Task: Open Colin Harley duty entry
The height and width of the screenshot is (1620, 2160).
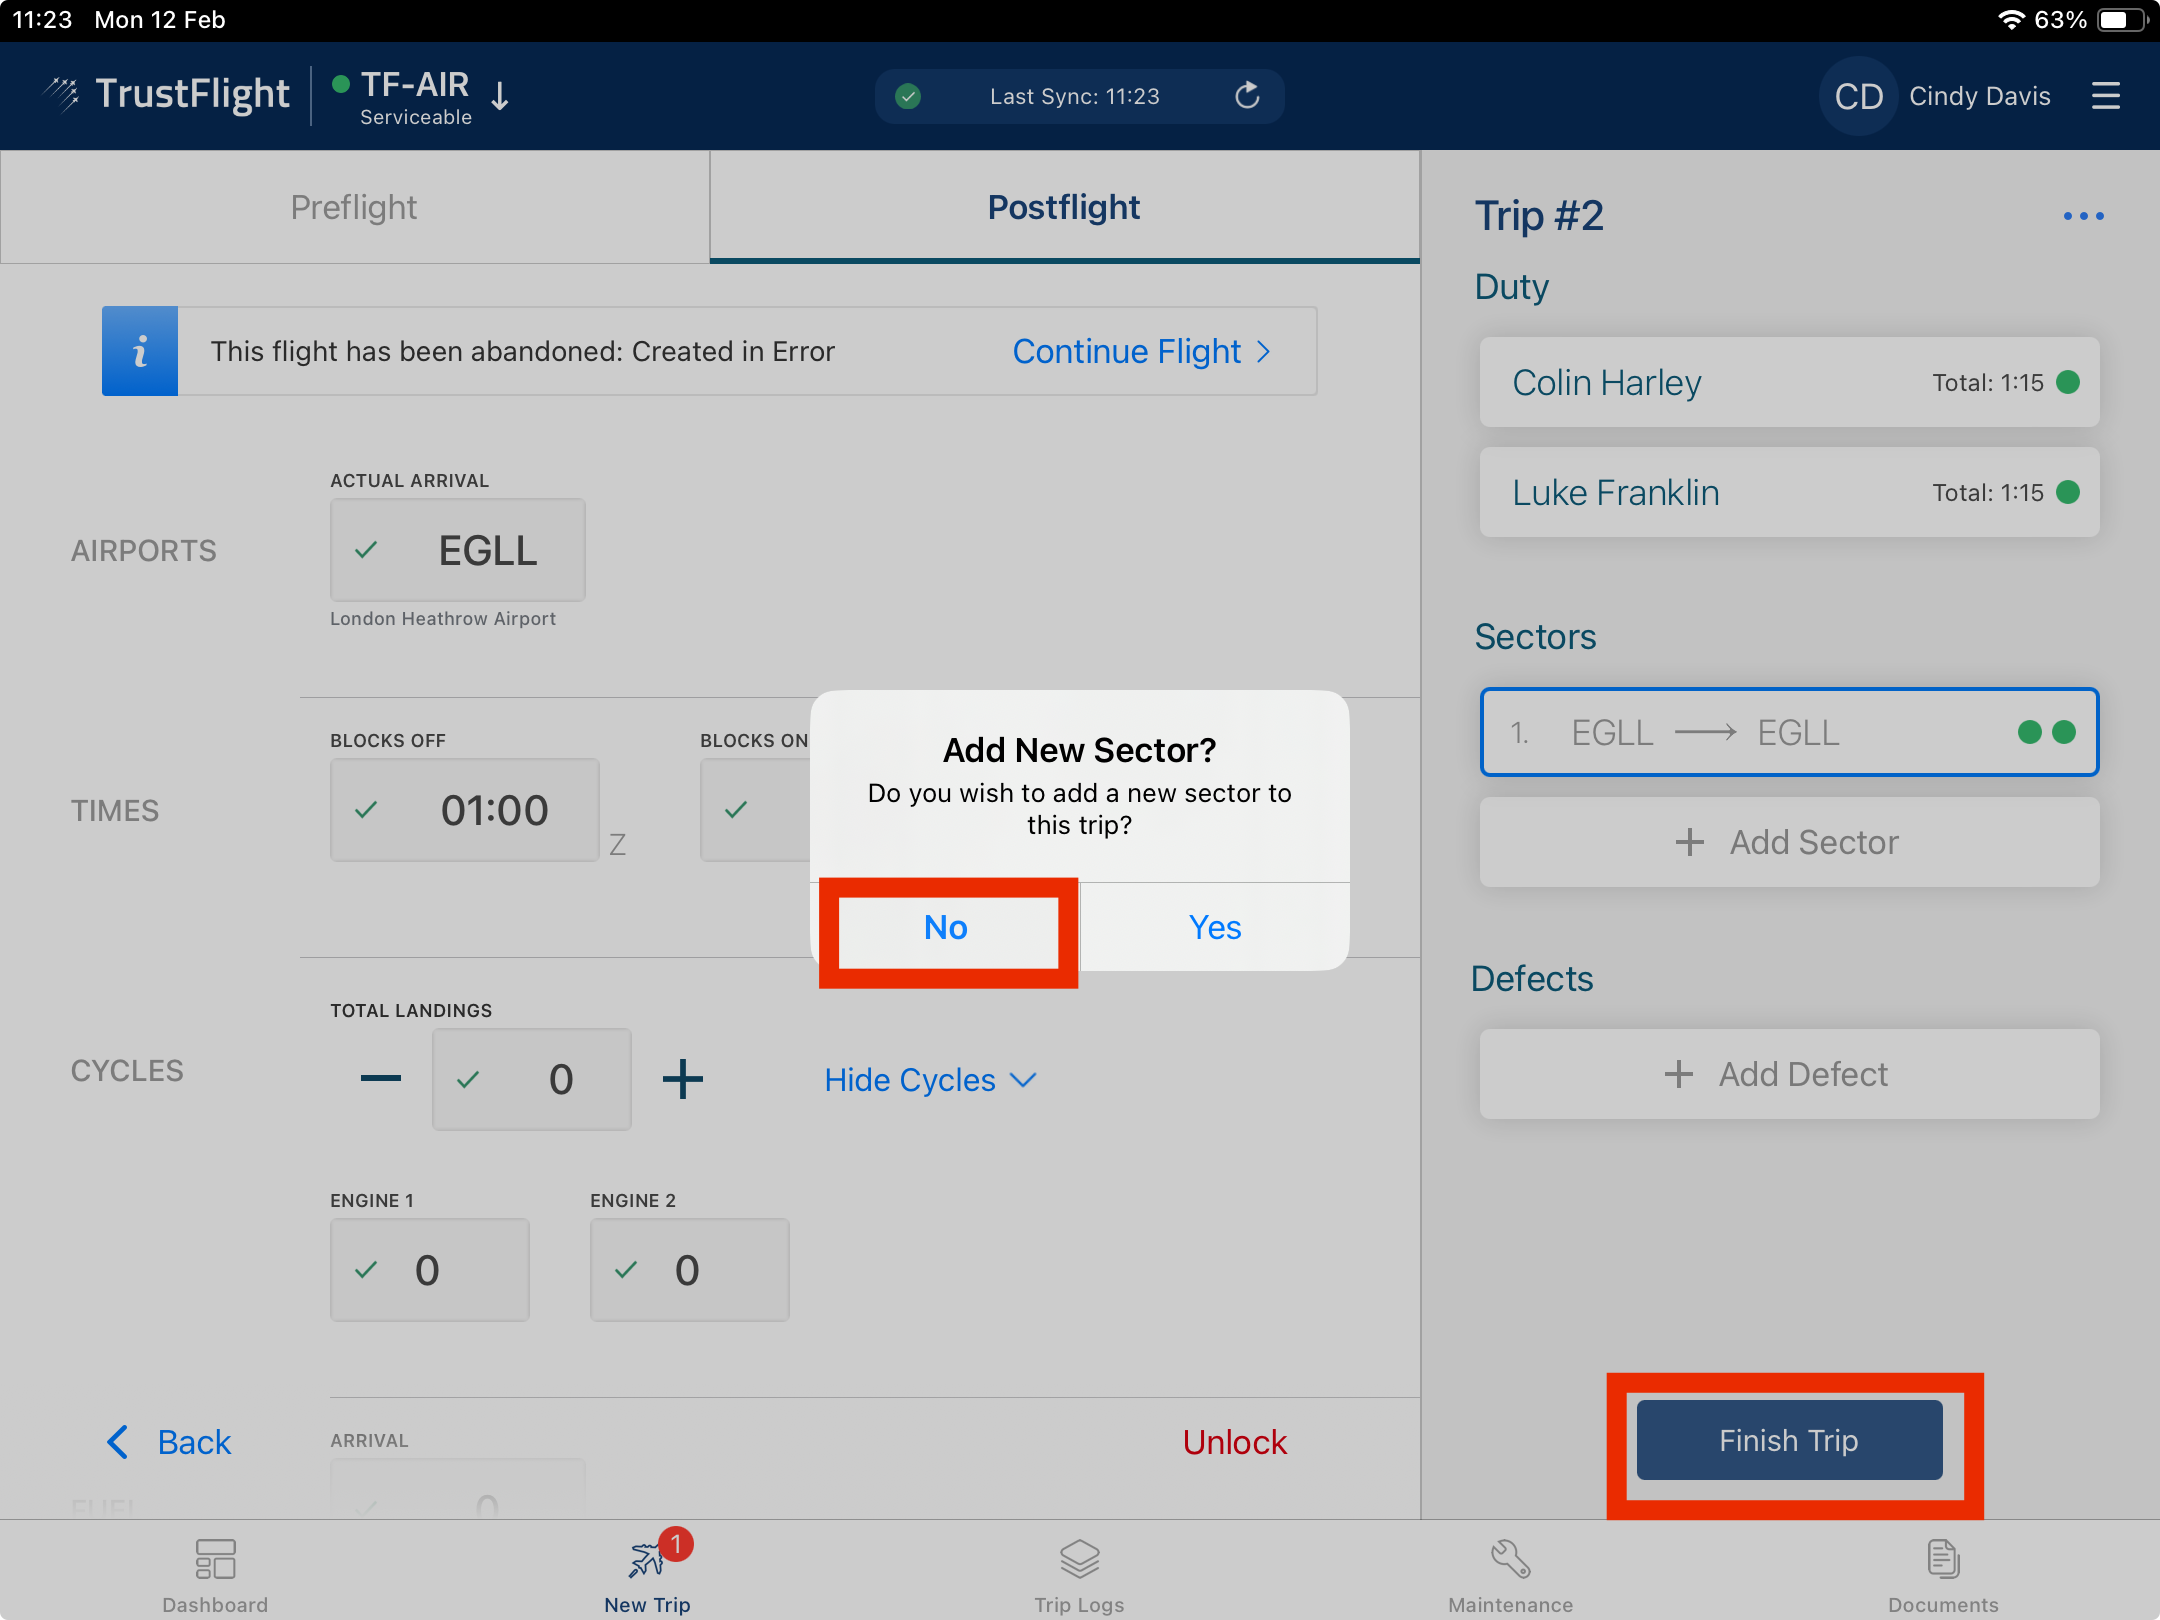Action: coord(1789,382)
